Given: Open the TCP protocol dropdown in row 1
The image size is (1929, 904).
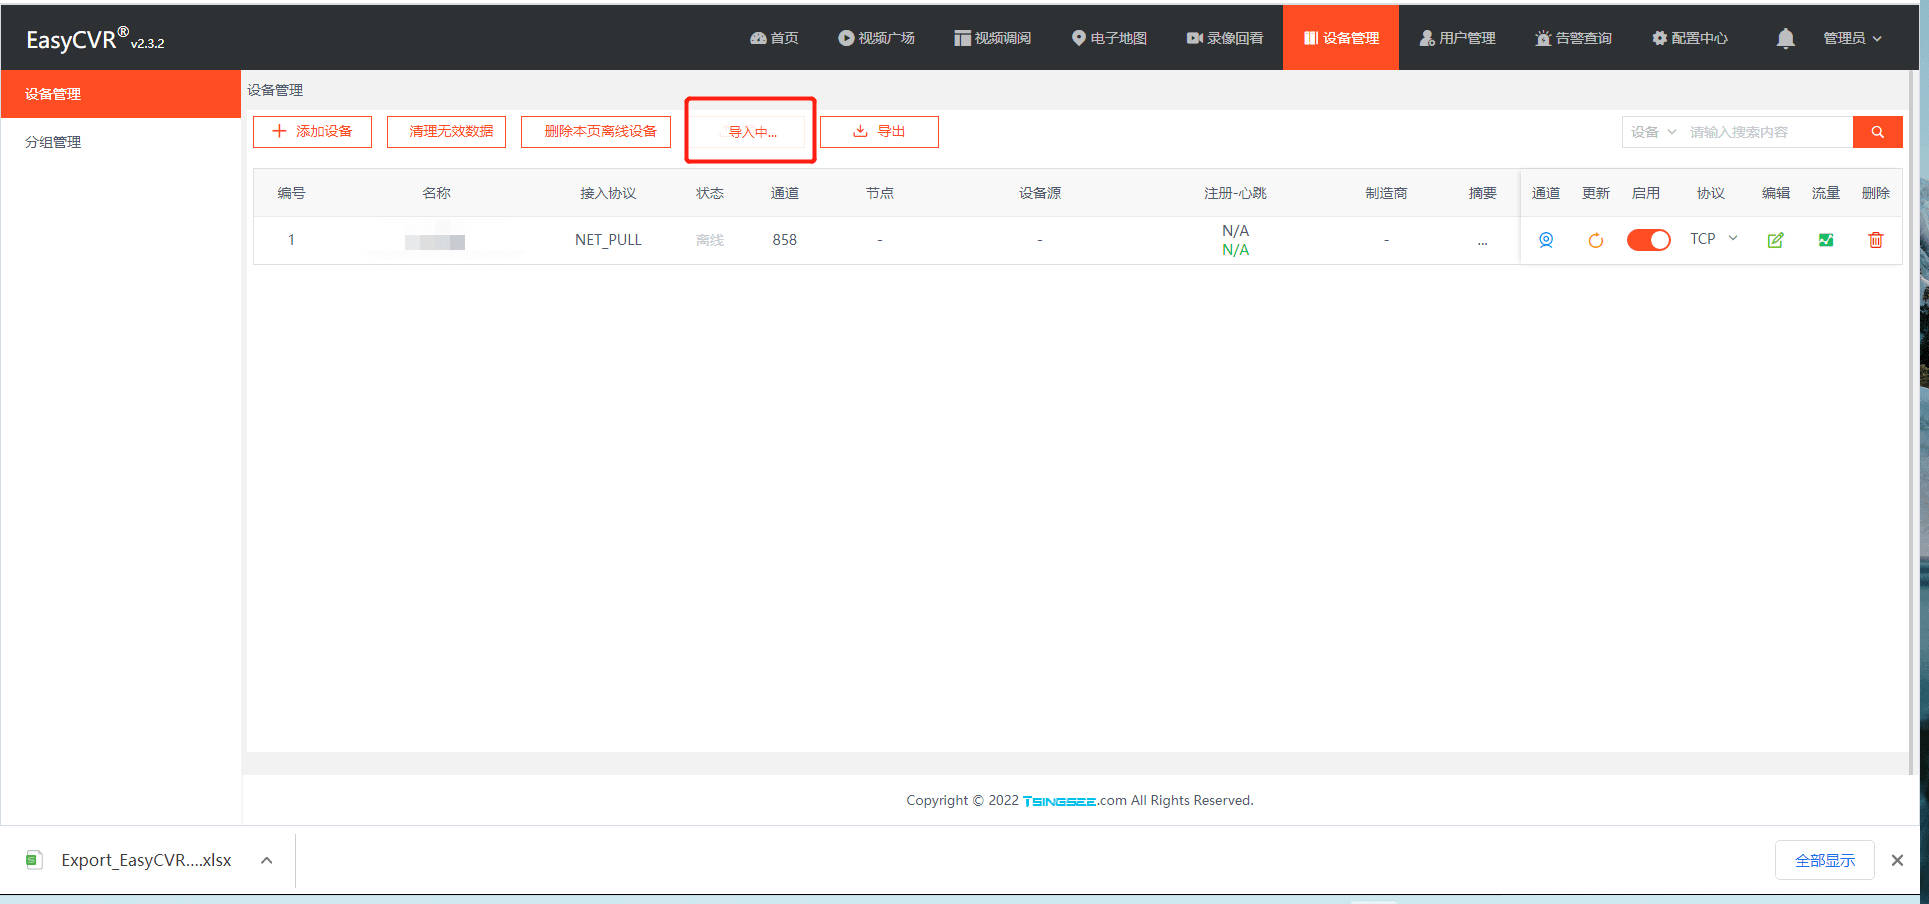Looking at the screenshot, I should click(1713, 239).
